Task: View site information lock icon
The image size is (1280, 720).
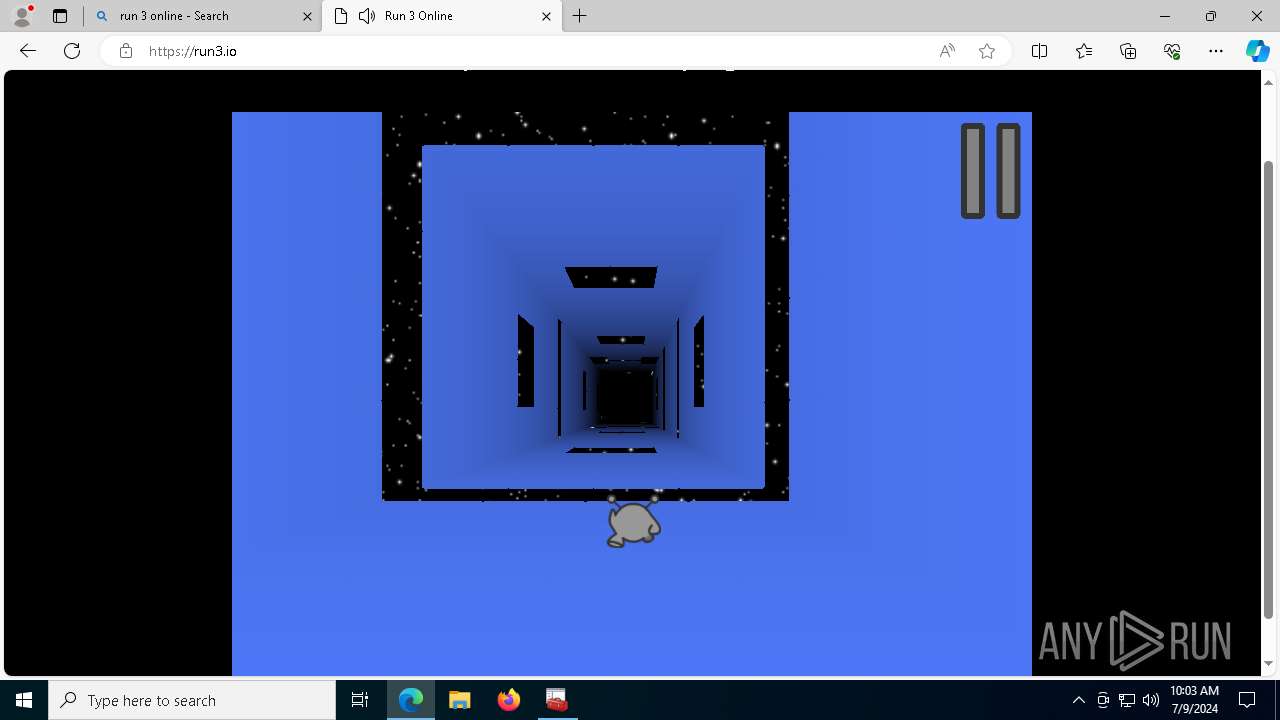Action: coord(126,51)
